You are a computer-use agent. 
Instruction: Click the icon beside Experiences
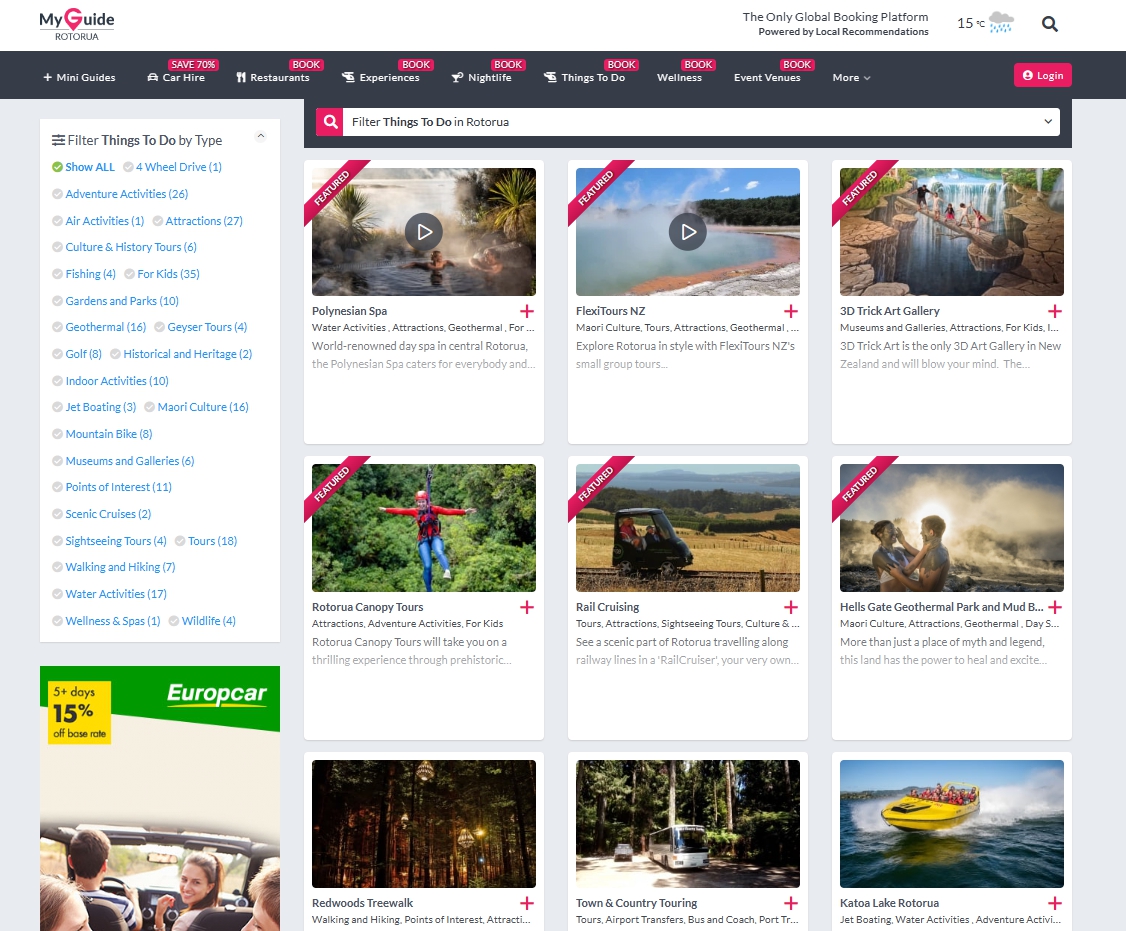(x=348, y=78)
